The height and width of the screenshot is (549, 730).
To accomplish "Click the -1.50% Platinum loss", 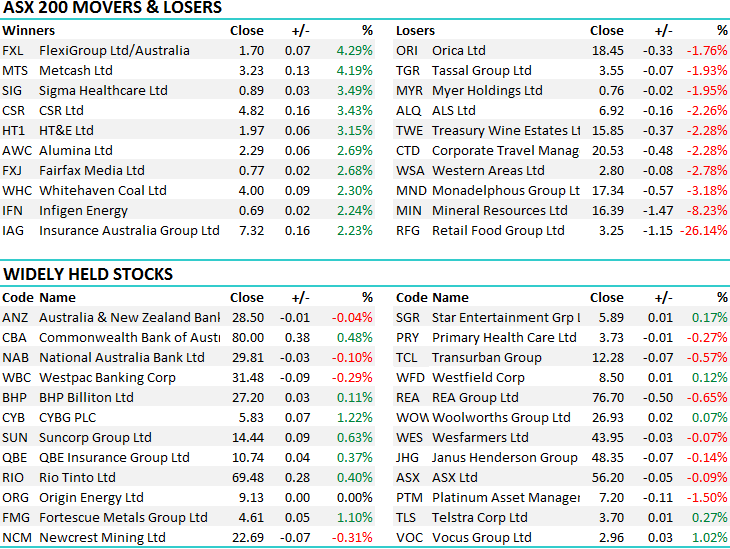I will 707,498.
